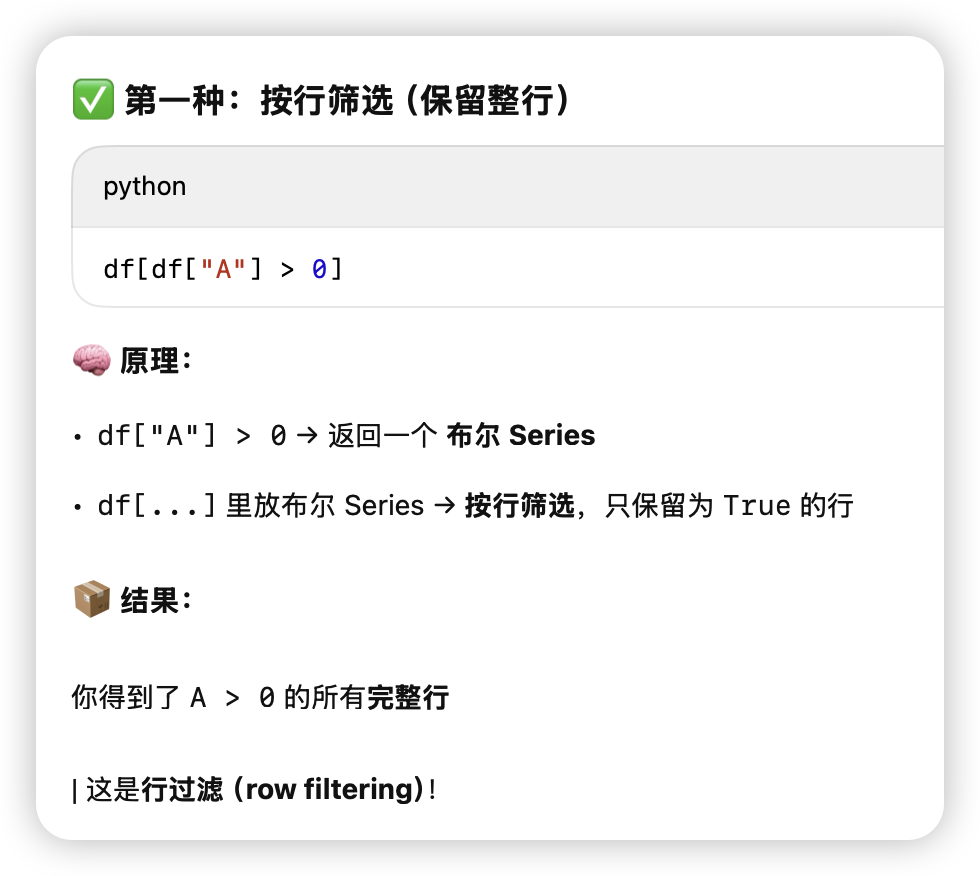
Task: Click the python code block header bar
Action: 508,187
